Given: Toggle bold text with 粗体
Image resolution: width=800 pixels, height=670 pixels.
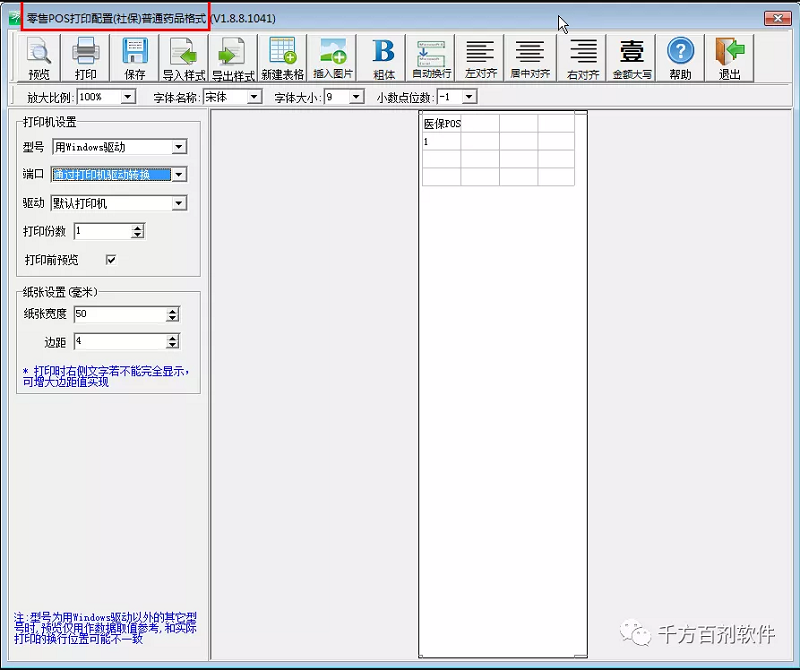Looking at the screenshot, I should [x=383, y=58].
